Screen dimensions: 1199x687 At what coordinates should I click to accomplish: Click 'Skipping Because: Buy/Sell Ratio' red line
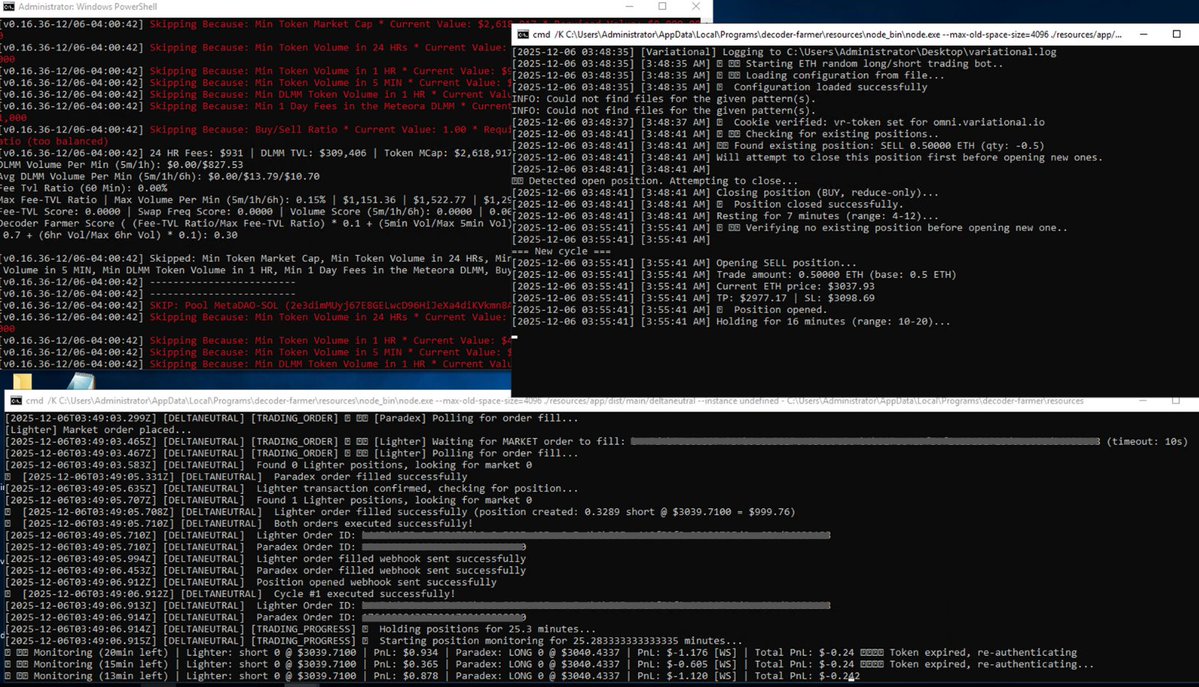(x=255, y=130)
